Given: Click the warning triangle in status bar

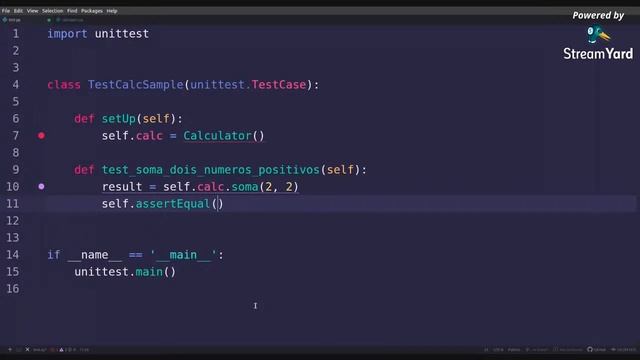Looking at the screenshot, I should (61, 349).
